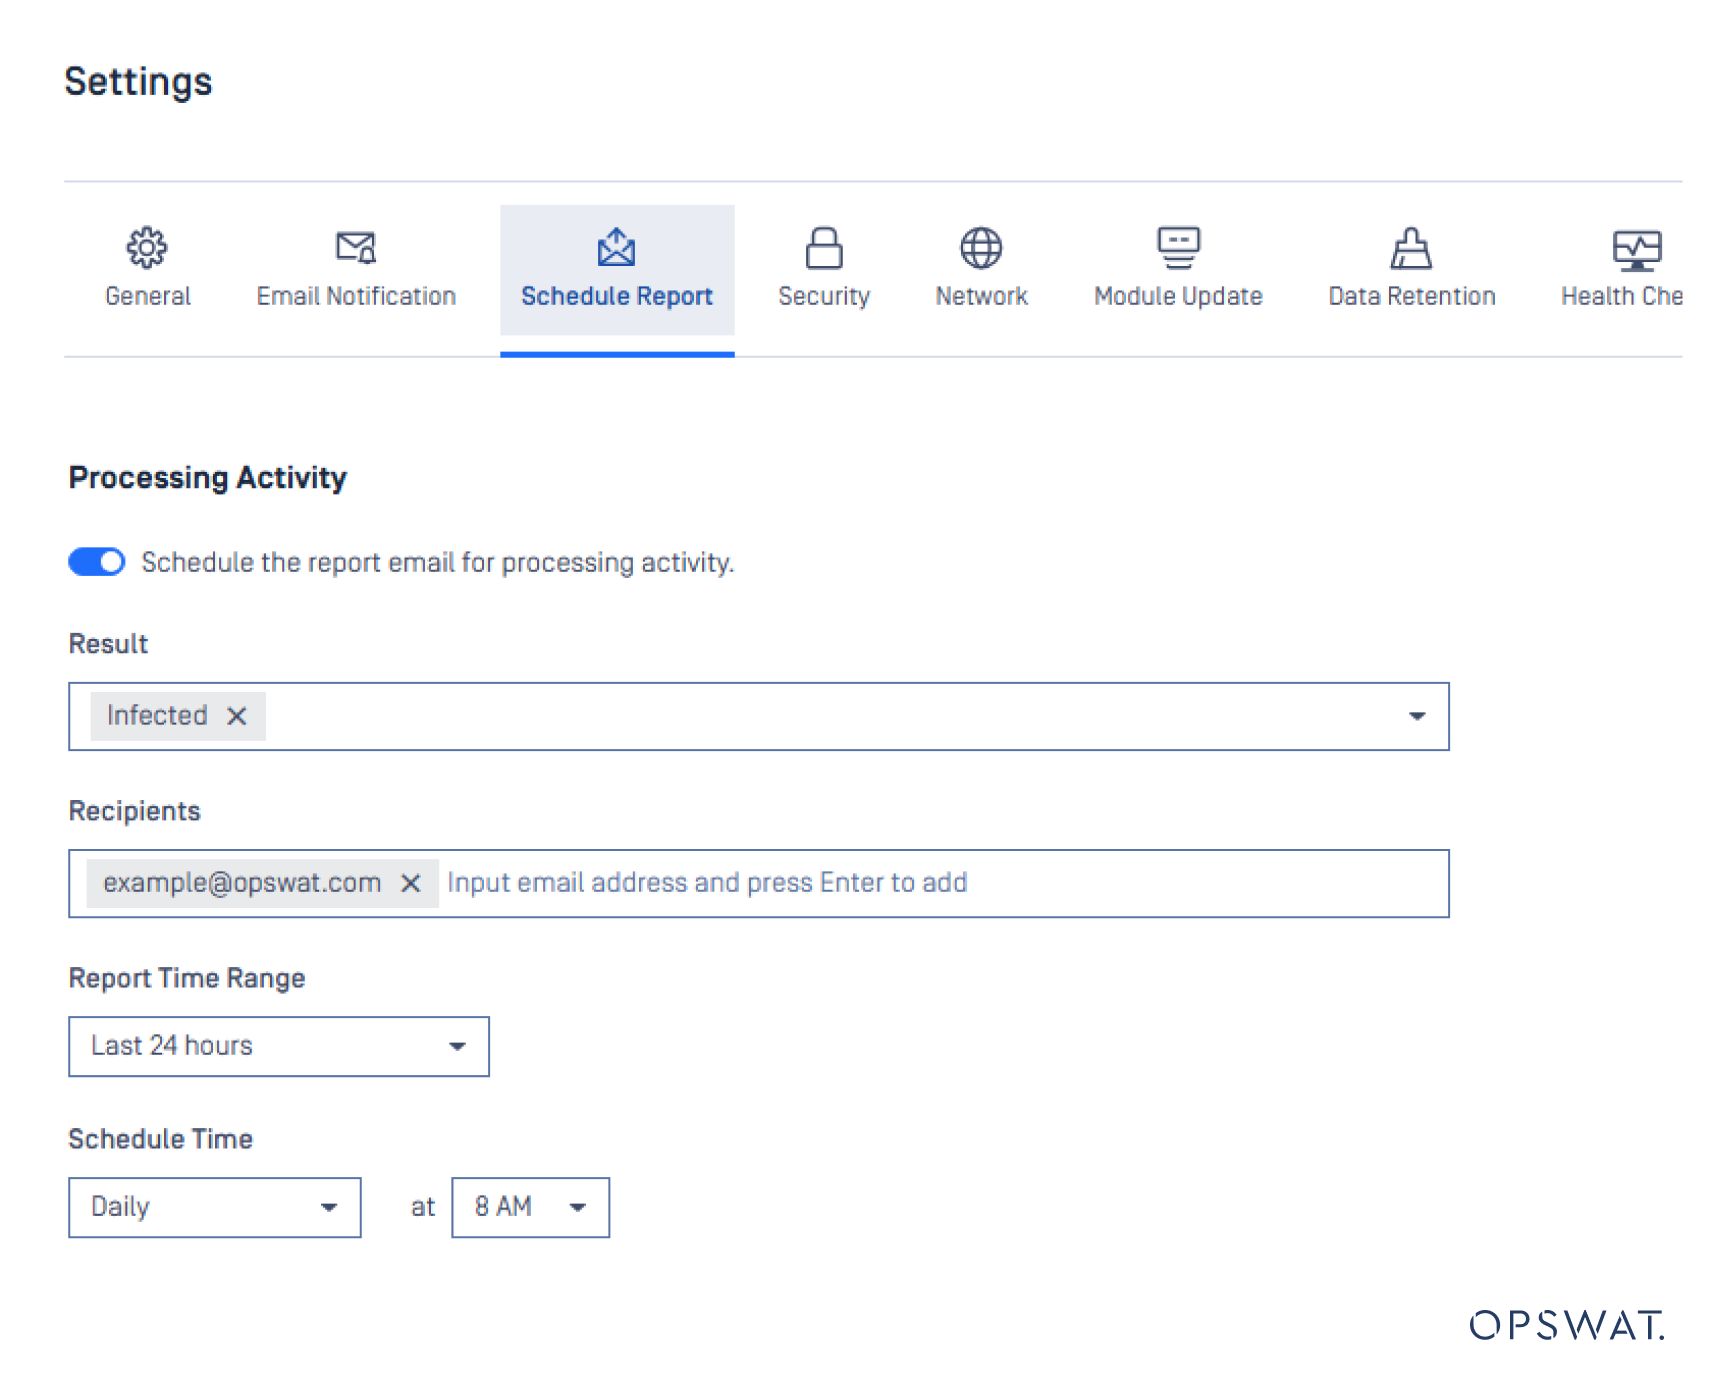Open the Daily schedule frequency dropdown

[214, 1207]
